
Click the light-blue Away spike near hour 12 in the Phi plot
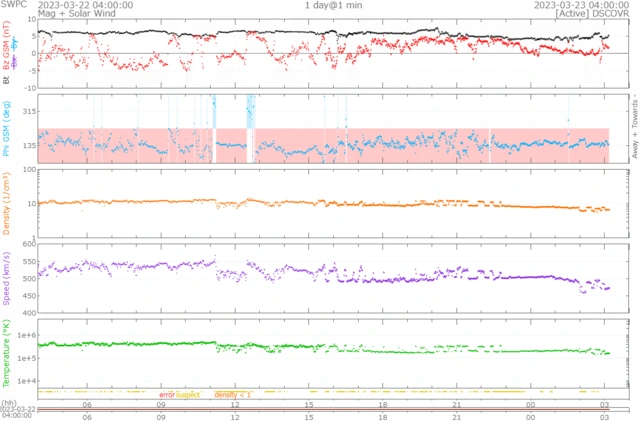(x=251, y=111)
